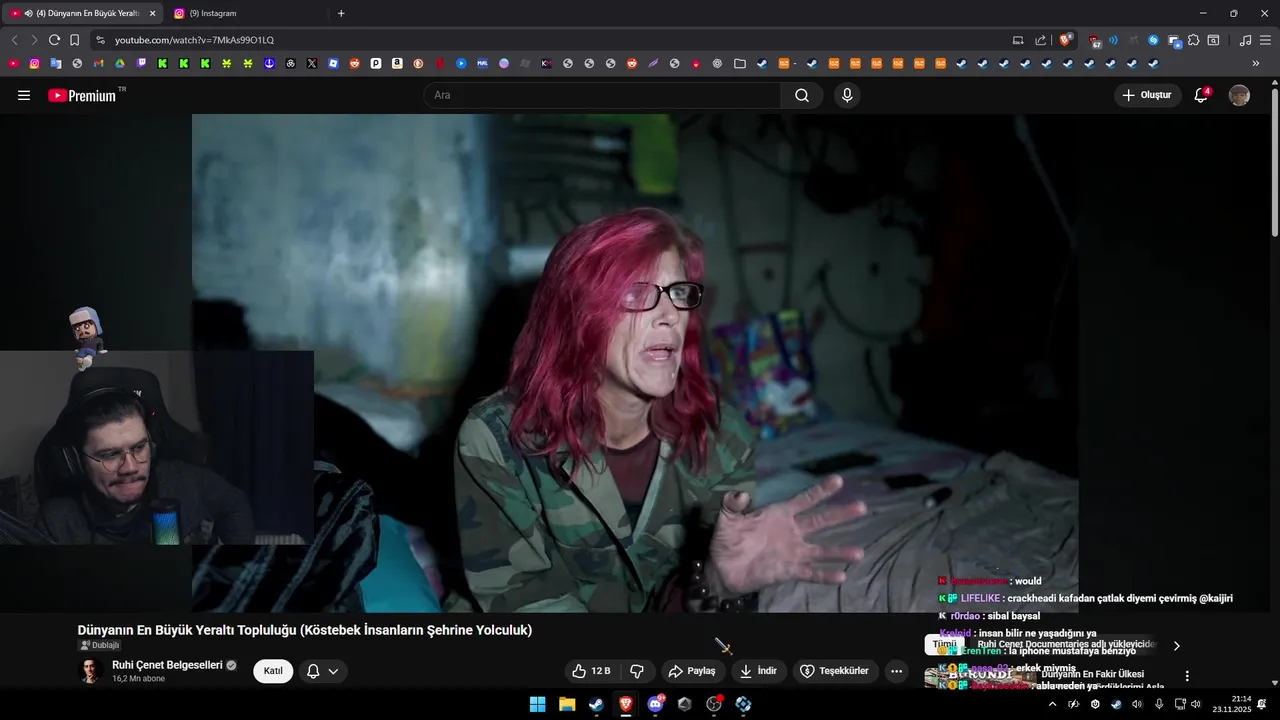This screenshot has height=720, width=1280.
Task: Open File Explorer from taskbar
Action: 567,704
